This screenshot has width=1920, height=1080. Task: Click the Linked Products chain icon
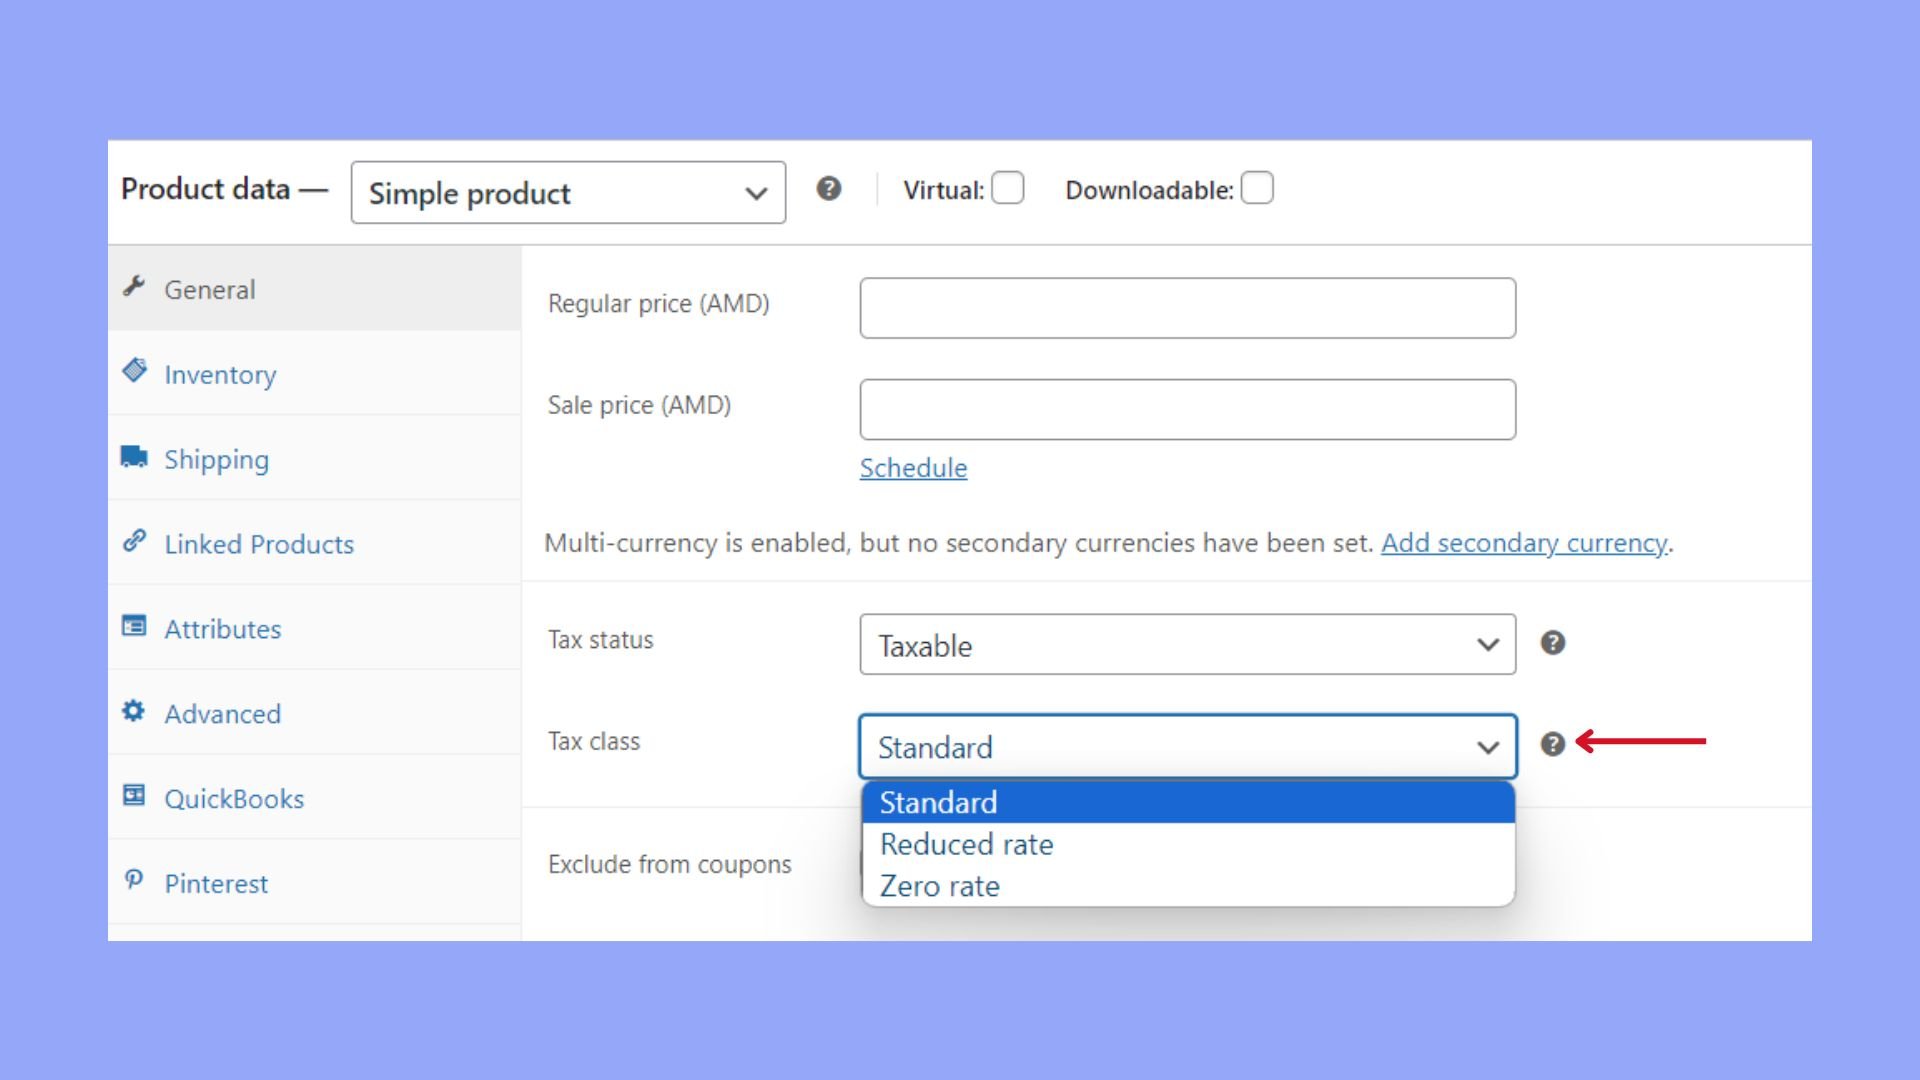pyautogui.click(x=134, y=541)
